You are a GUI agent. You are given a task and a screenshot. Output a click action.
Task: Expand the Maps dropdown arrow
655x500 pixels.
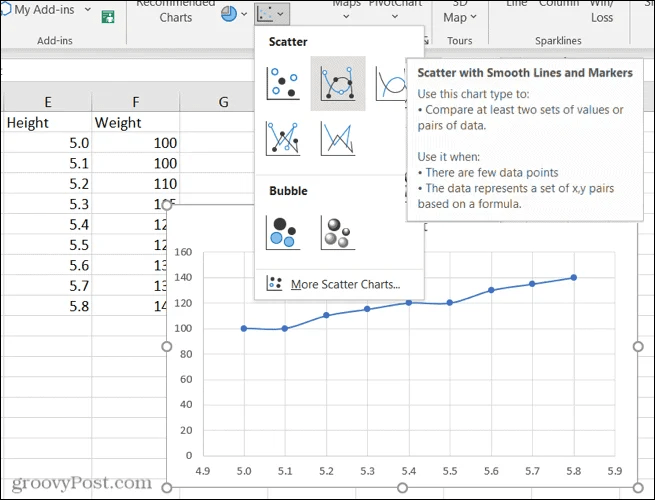(x=346, y=17)
